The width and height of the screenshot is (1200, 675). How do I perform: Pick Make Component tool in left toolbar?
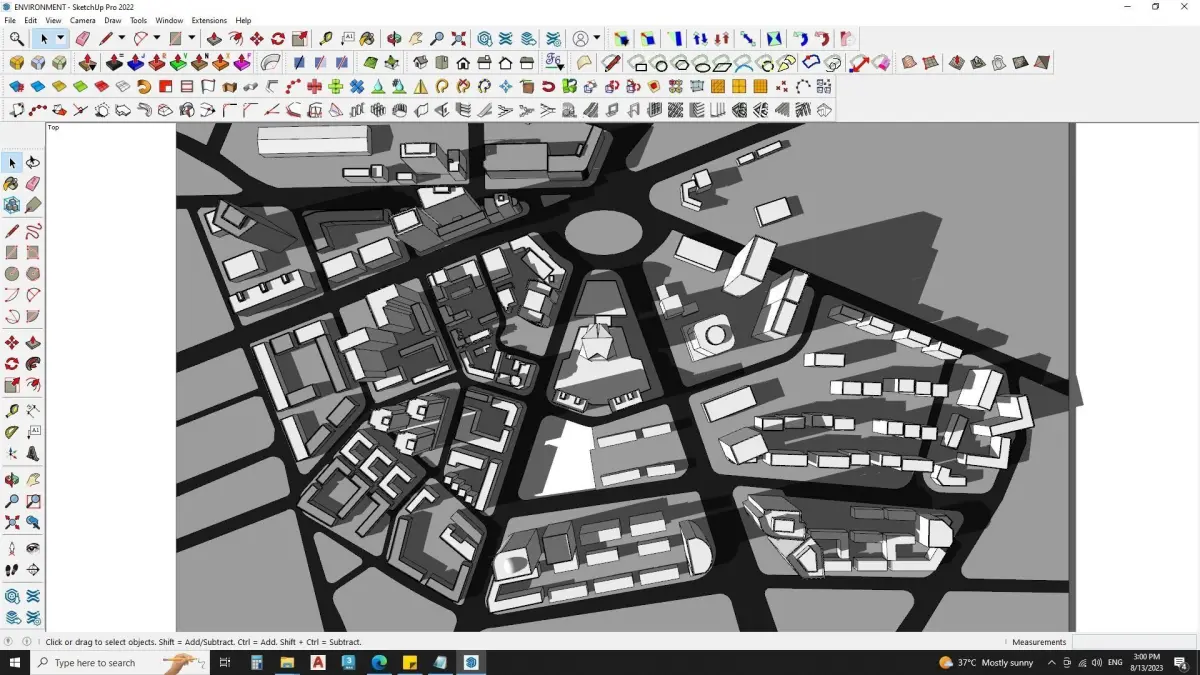[12, 203]
